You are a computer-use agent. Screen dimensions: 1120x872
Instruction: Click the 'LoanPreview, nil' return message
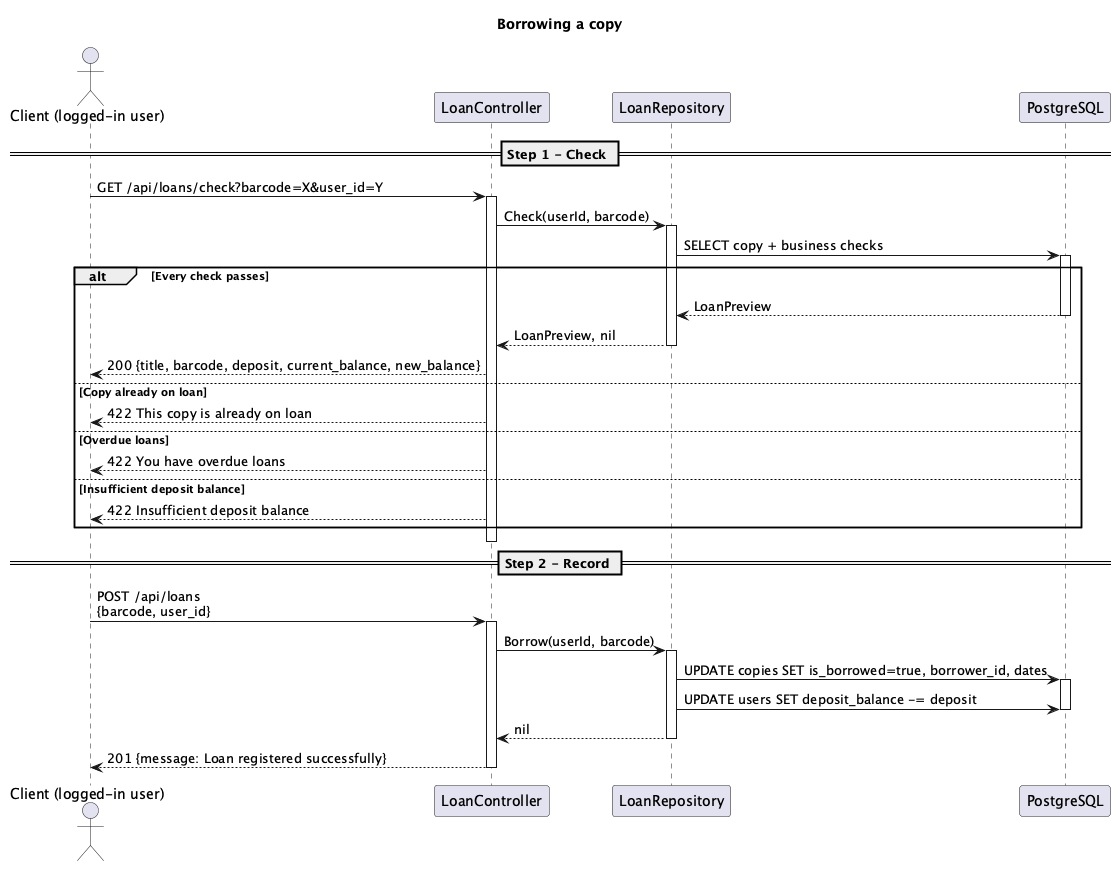pos(564,336)
